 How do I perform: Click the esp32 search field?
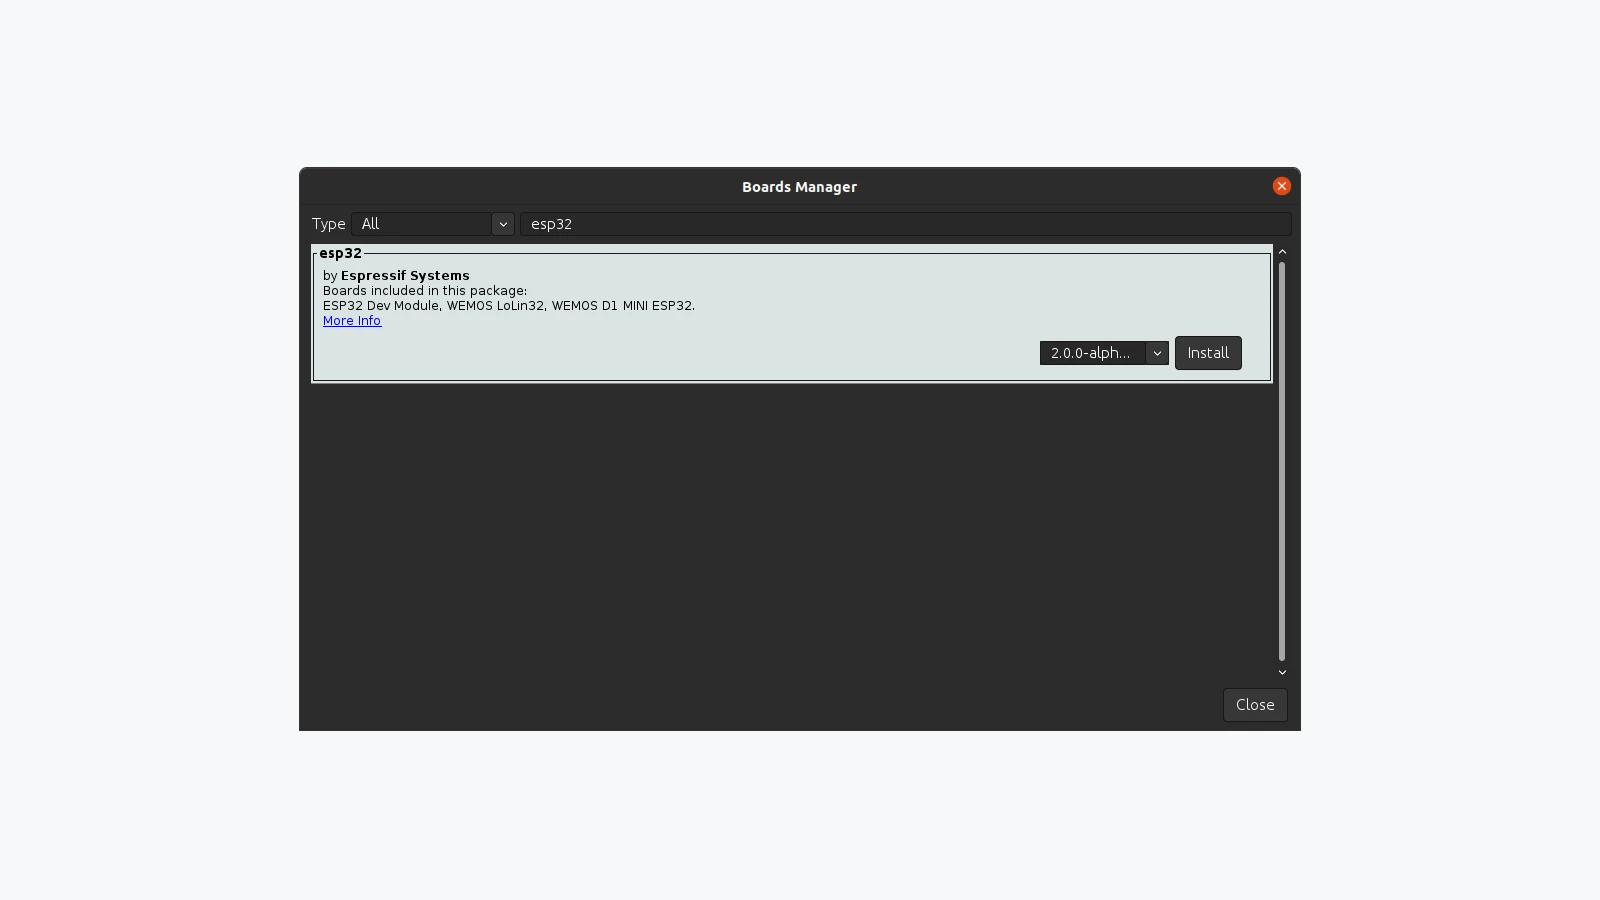point(905,224)
